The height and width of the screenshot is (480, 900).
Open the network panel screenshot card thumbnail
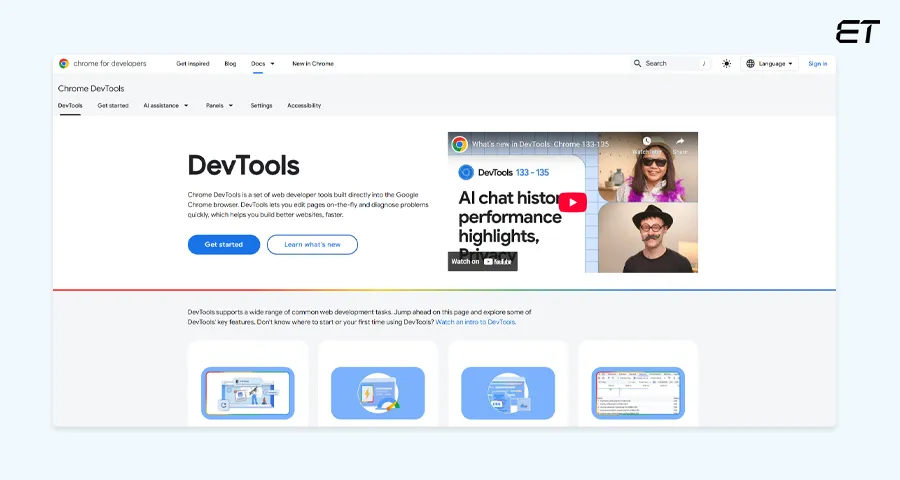click(x=638, y=393)
